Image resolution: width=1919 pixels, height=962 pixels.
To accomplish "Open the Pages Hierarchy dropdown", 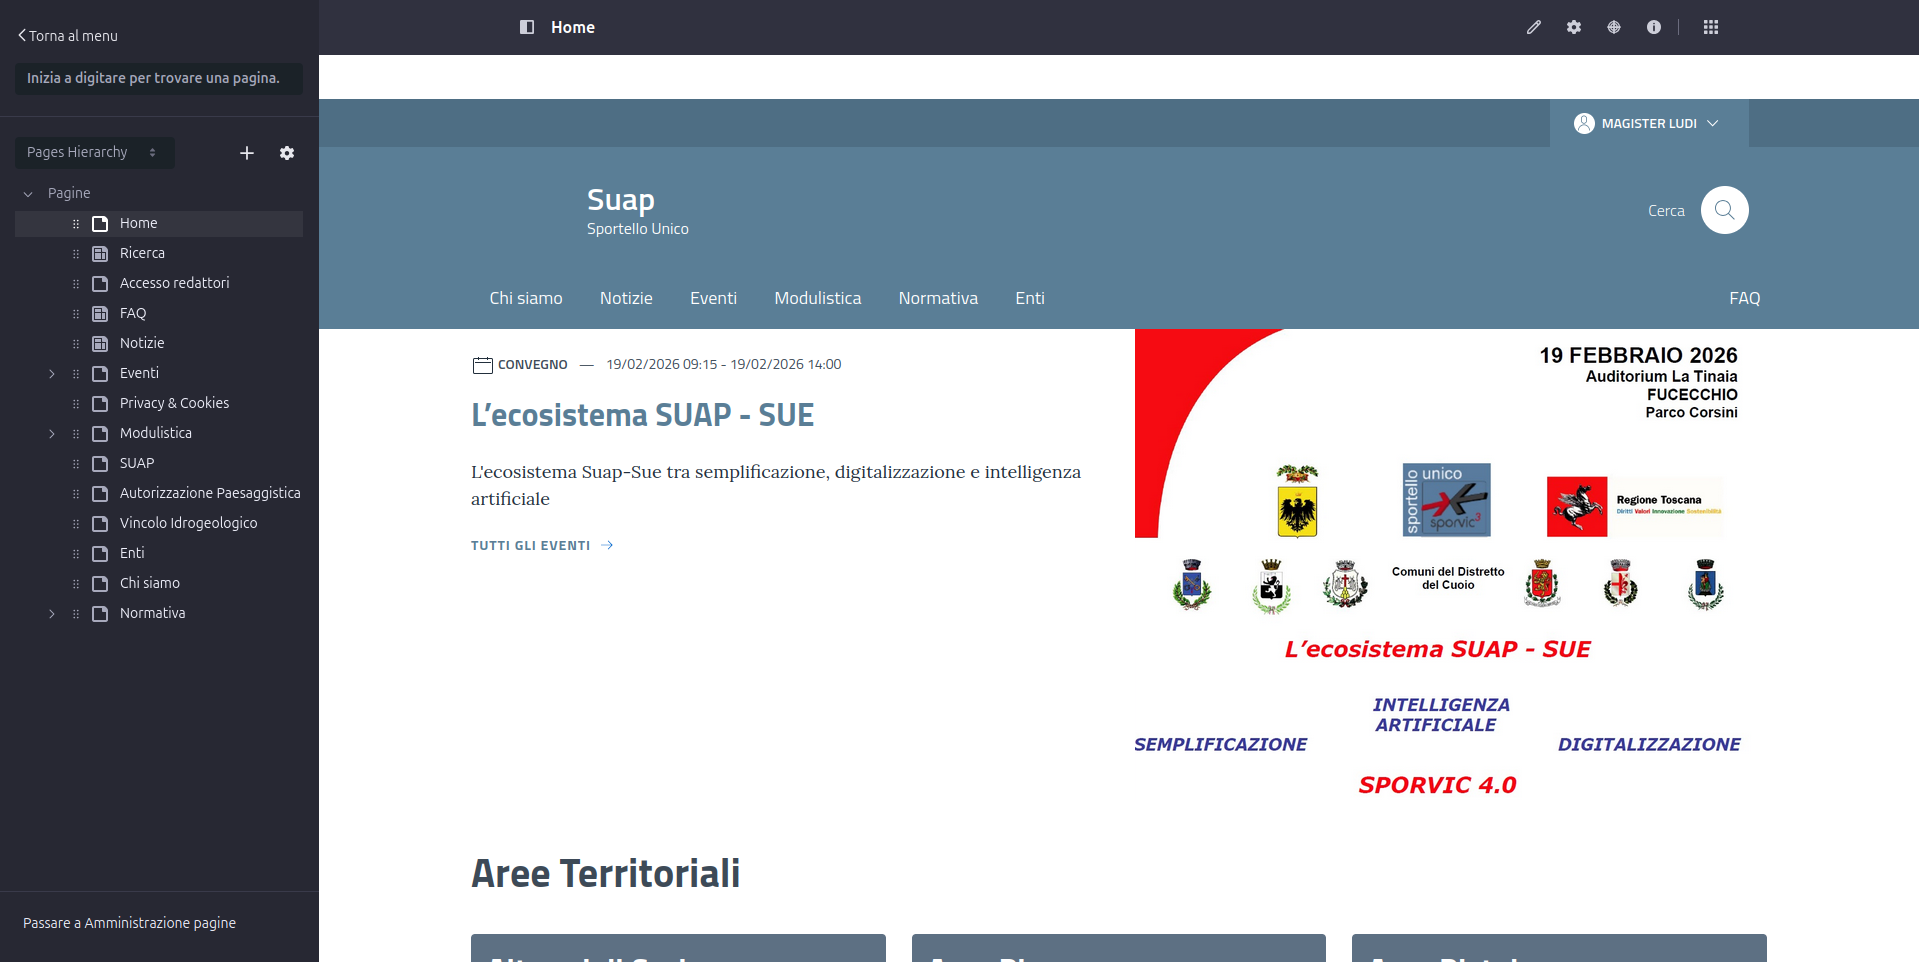I will point(94,153).
